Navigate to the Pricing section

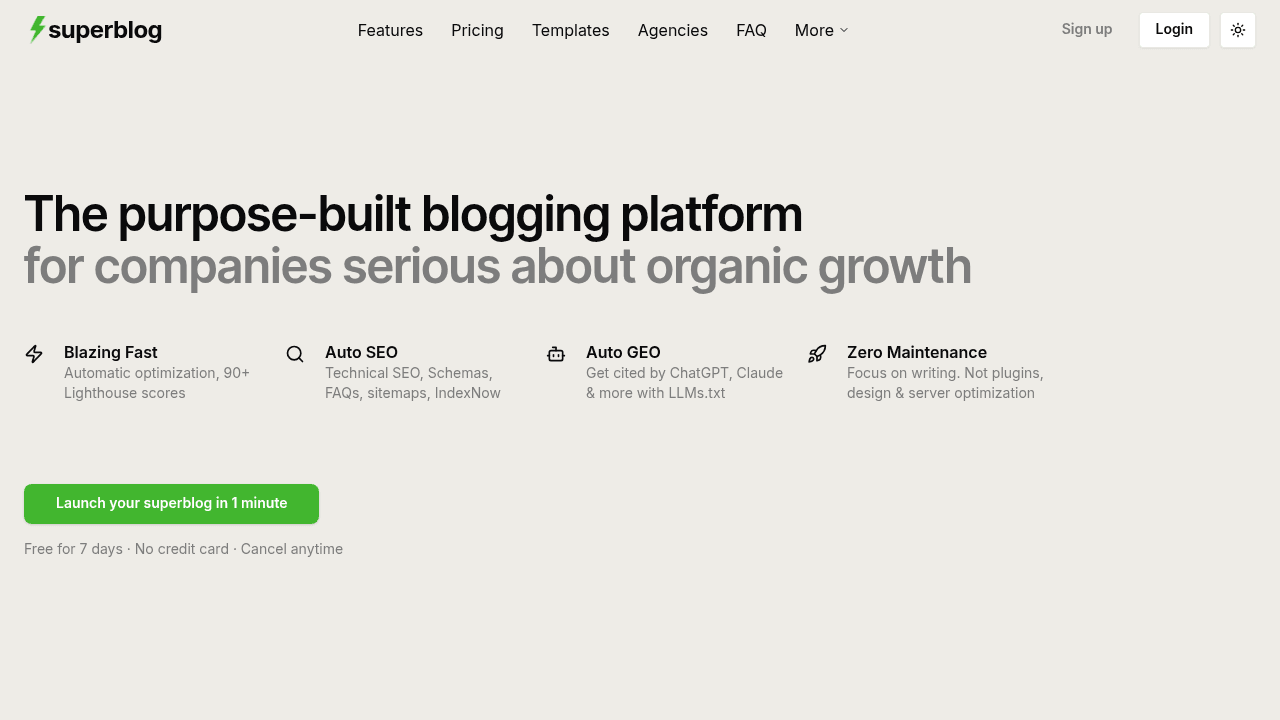click(477, 30)
